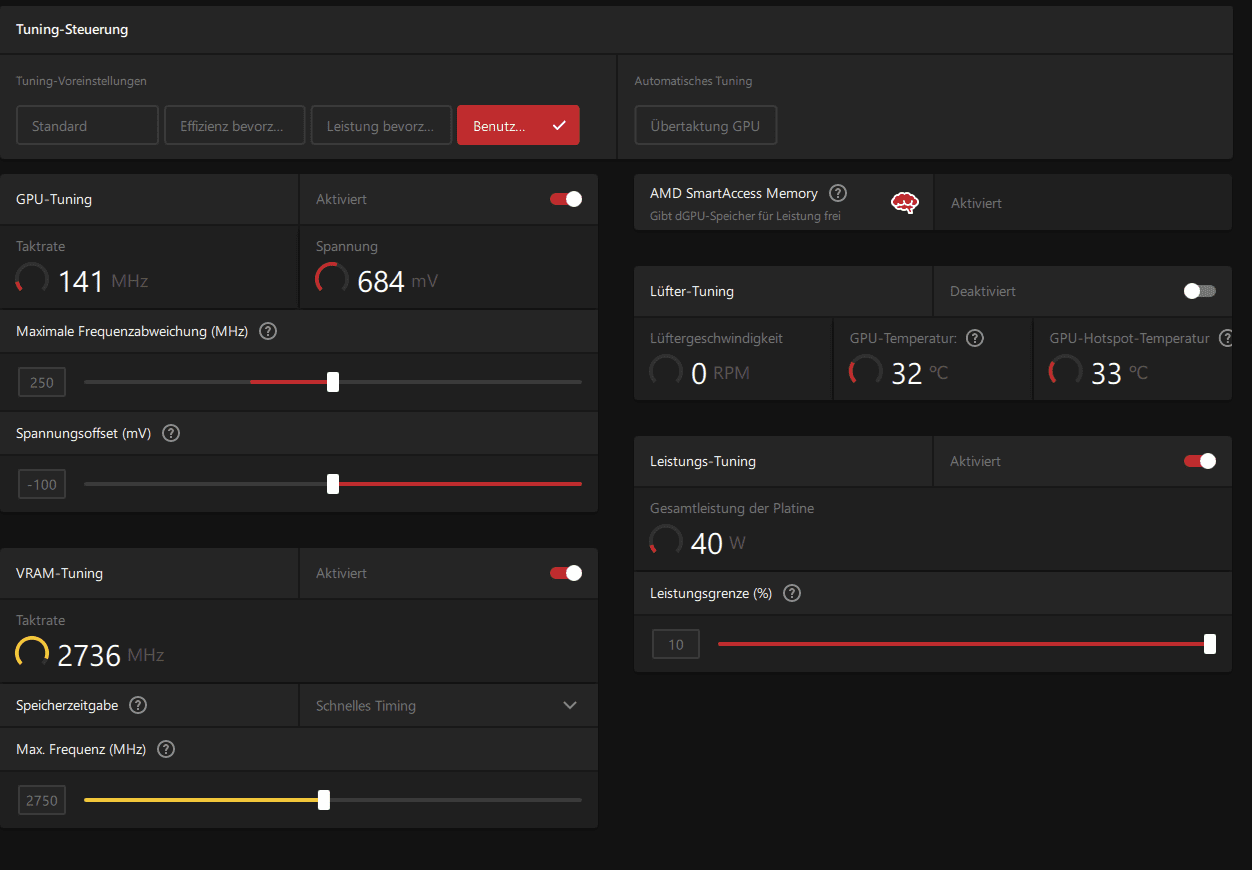Click the GPU Taktrate gauge icon
Screen dimensions: 1252x870
pos(33,279)
